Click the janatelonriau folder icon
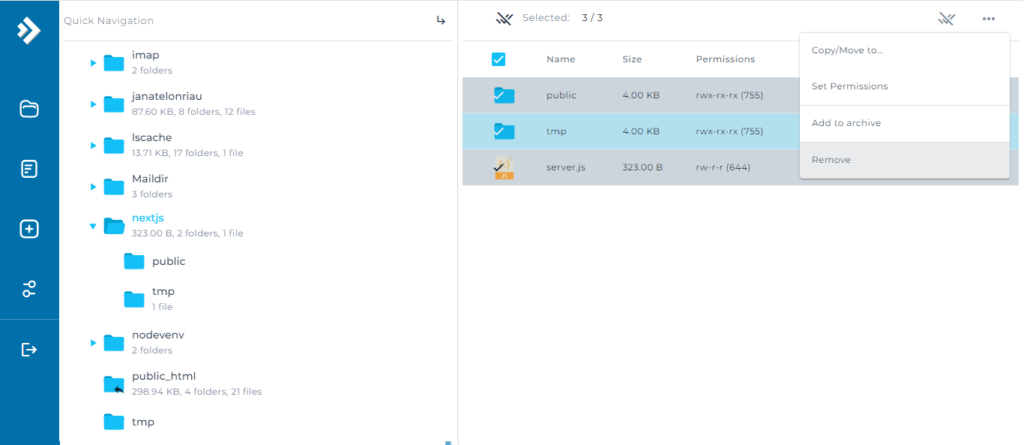 pyautogui.click(x=114, y=104)
